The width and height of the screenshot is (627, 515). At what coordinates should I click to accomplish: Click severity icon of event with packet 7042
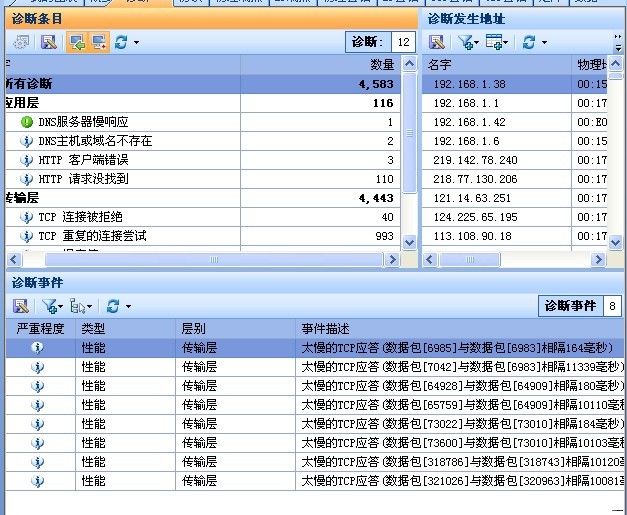(x=38, y=367)
